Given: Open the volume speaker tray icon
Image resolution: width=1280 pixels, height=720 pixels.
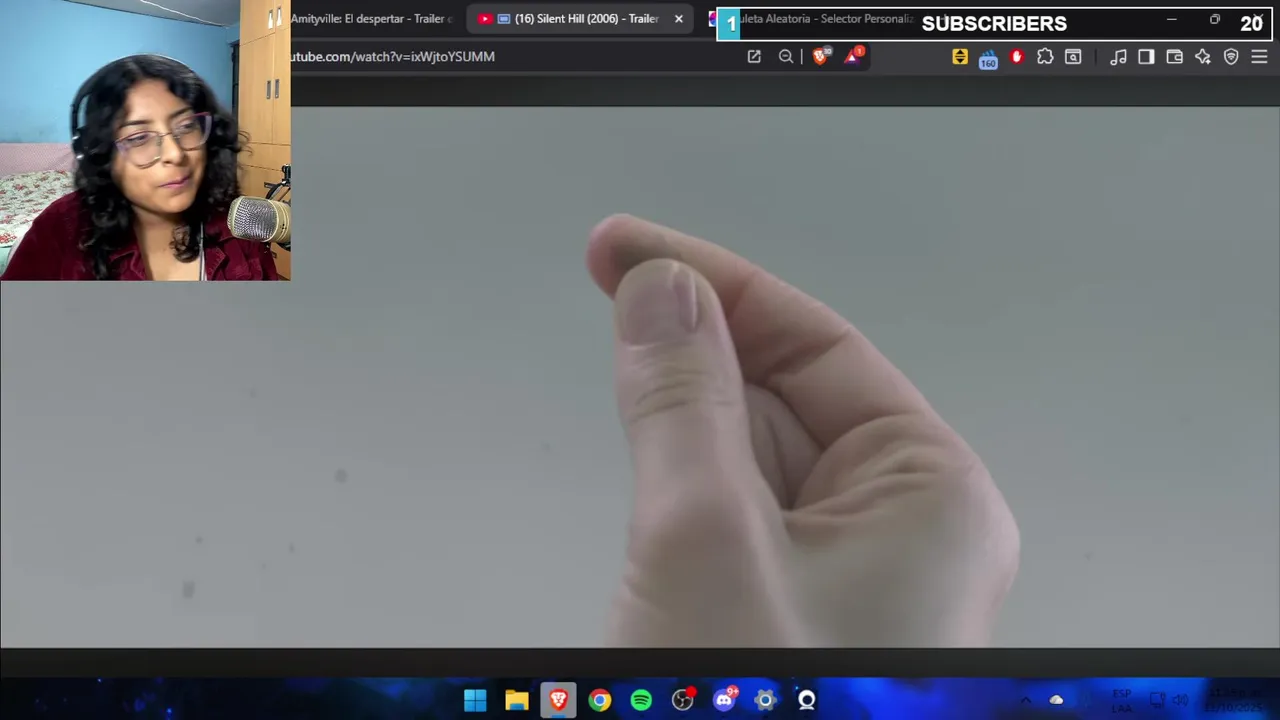Looking at the screenshot, I should [x=1180, y=700].
